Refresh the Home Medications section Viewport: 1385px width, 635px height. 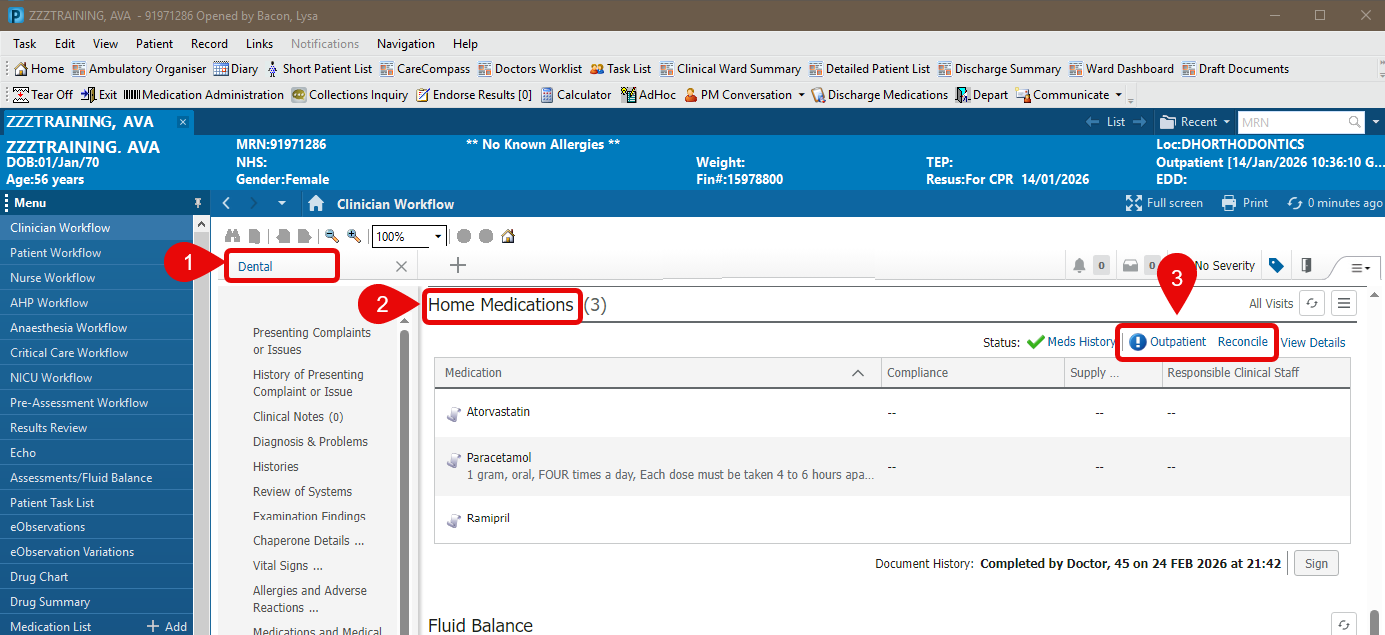coord(1311,304)
